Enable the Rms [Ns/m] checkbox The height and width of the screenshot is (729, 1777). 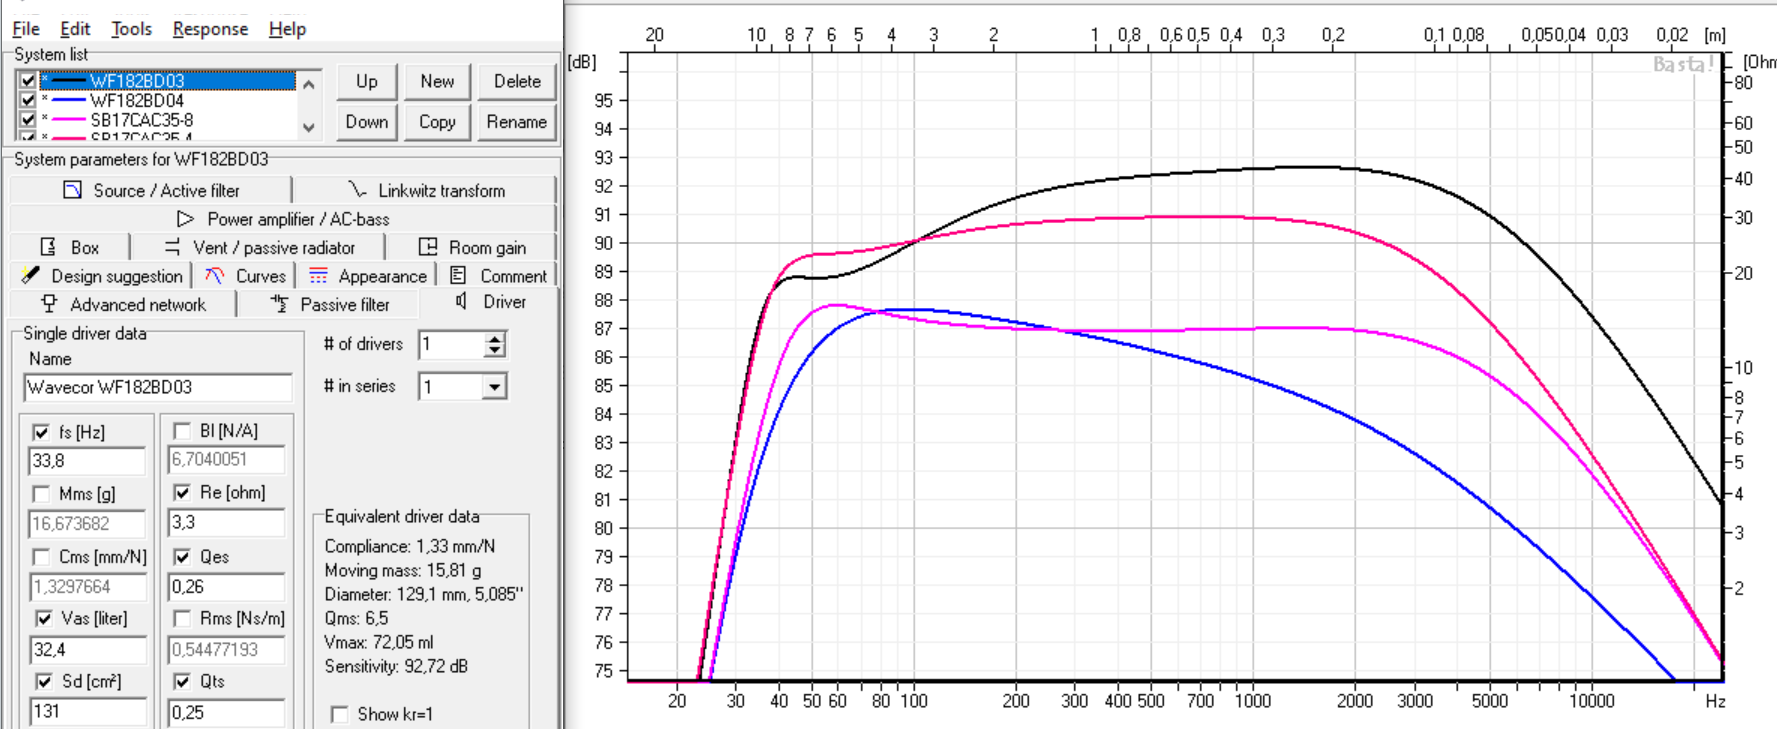[182, 619]
